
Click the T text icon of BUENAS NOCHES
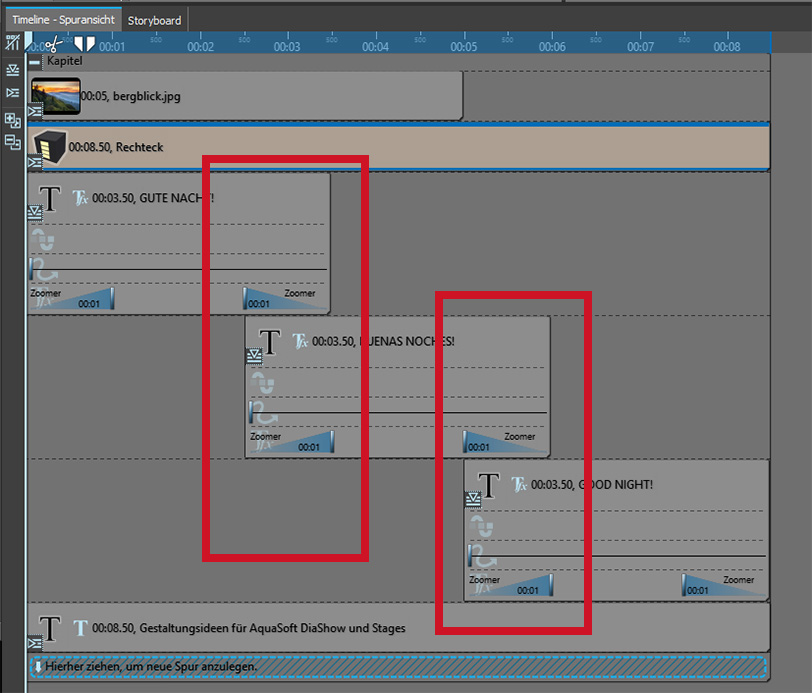pos(270,342)
